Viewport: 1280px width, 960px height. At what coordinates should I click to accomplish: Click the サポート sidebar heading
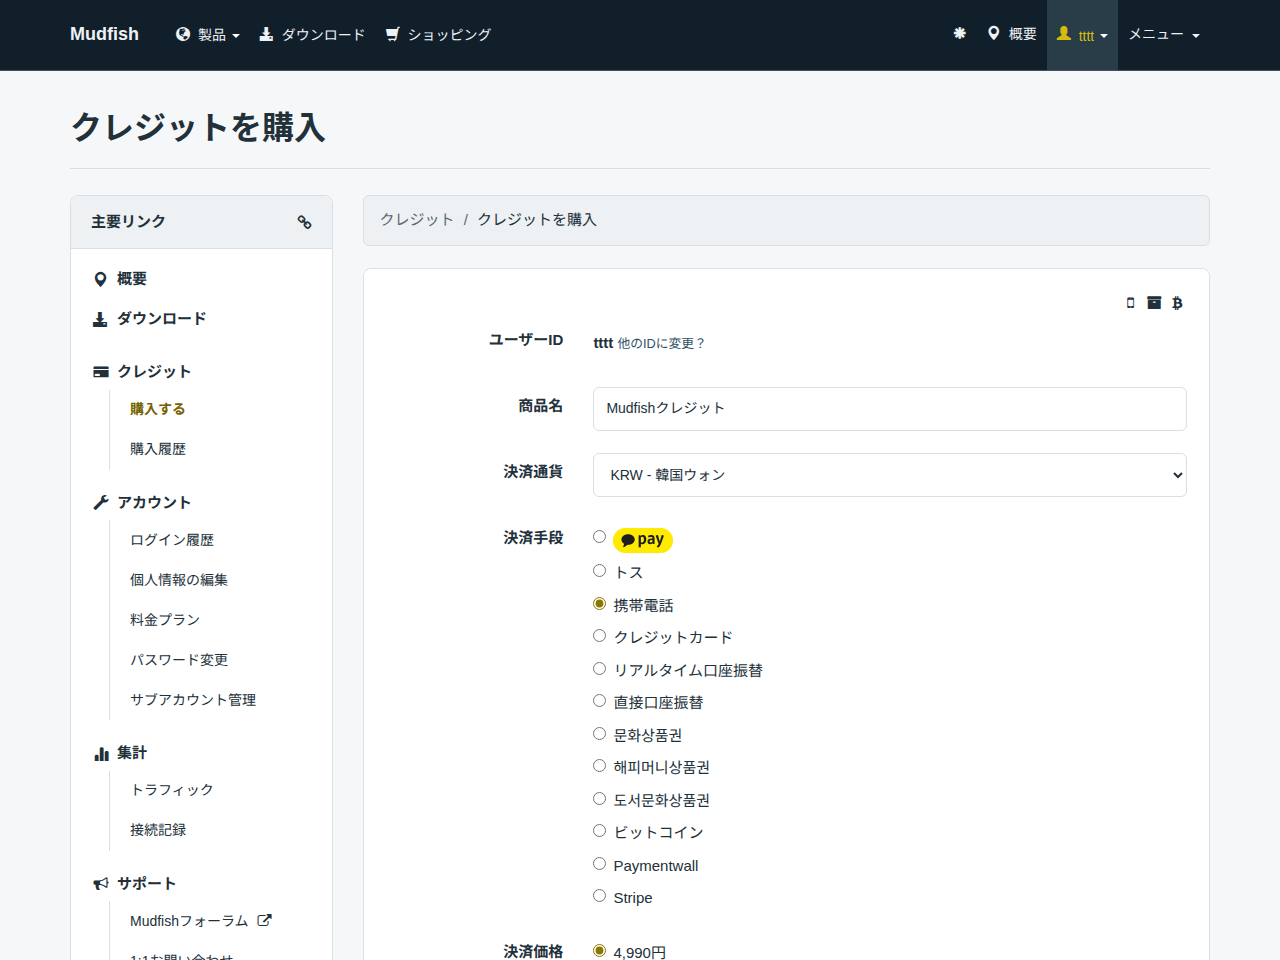tap(146, 884)
